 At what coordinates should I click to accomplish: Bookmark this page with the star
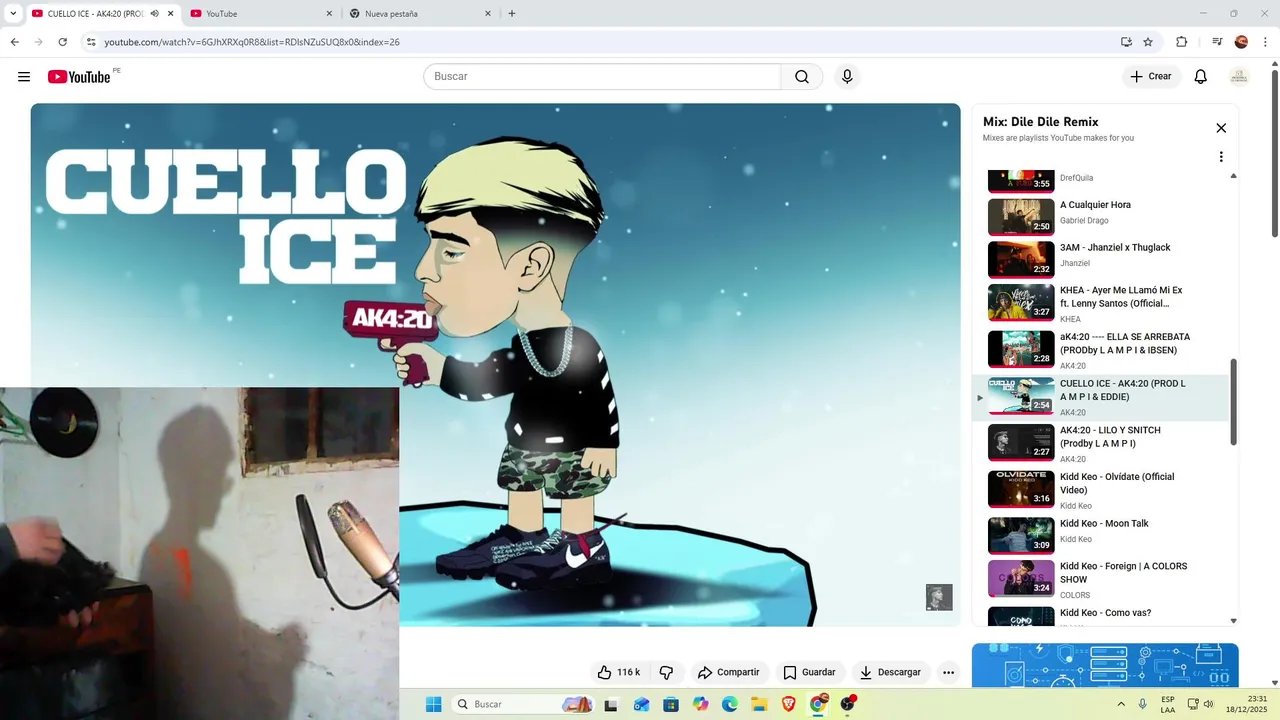tap(1148, 42)
